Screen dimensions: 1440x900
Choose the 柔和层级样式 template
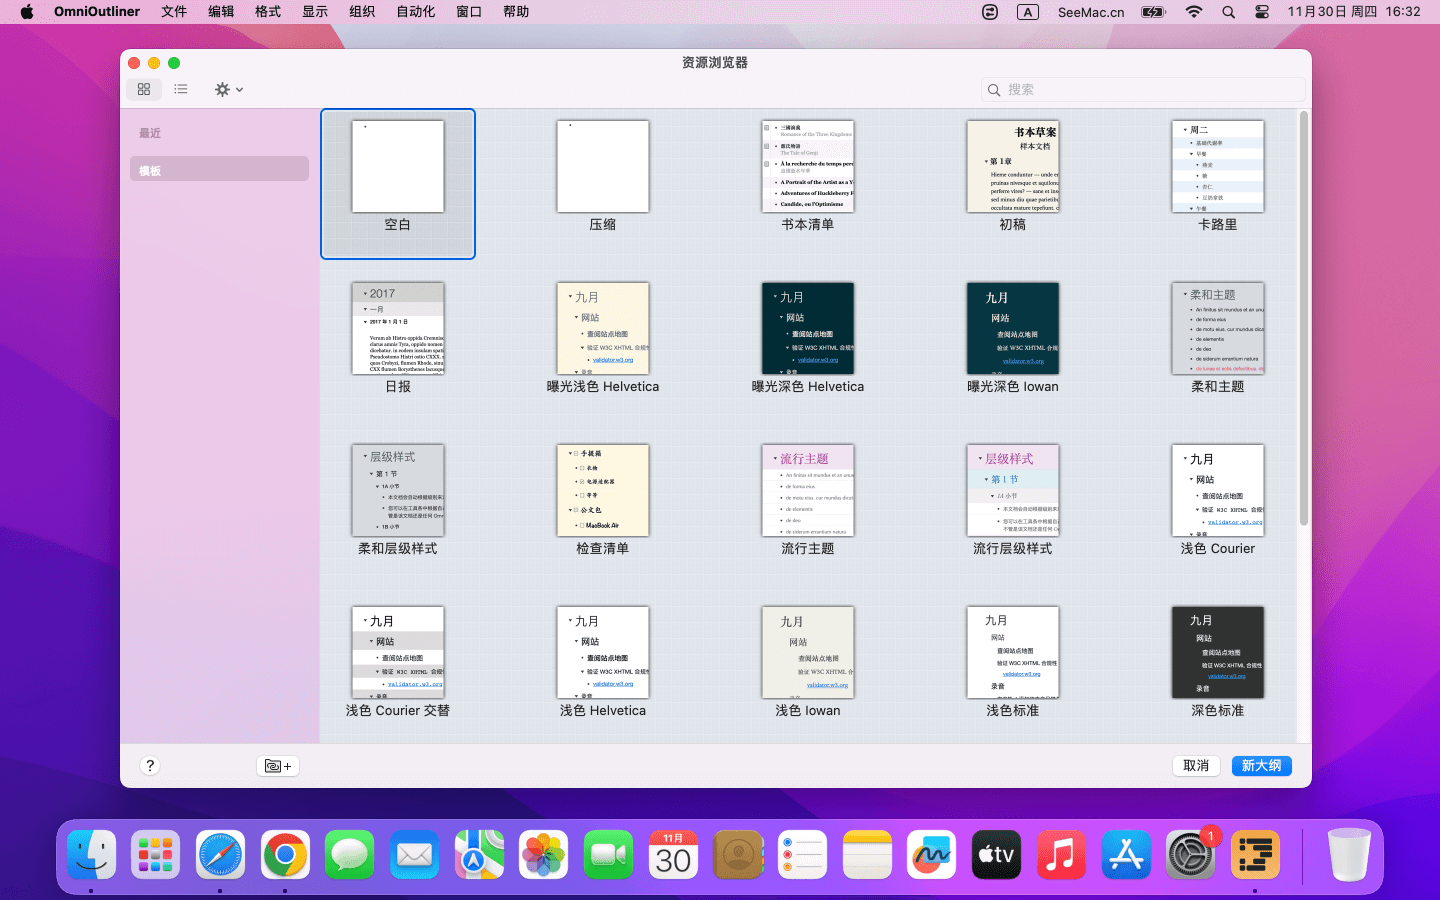pyautogui.click(x=398, y=490)
